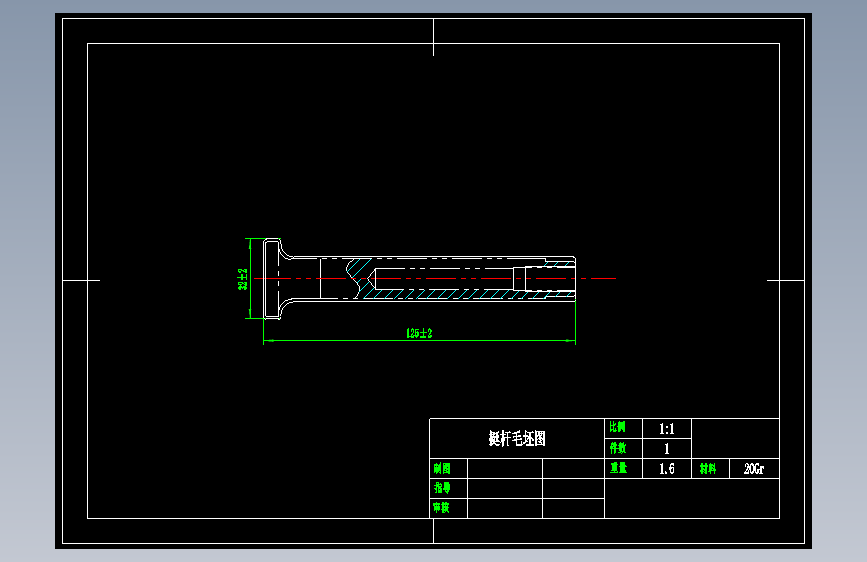867x562 pixels.
Task: Select the 1:1 scale value
Action: click(666, 429)
